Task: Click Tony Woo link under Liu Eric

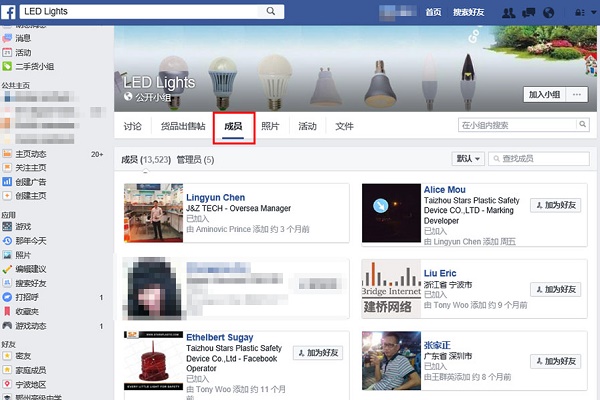Action: point(451,305)
